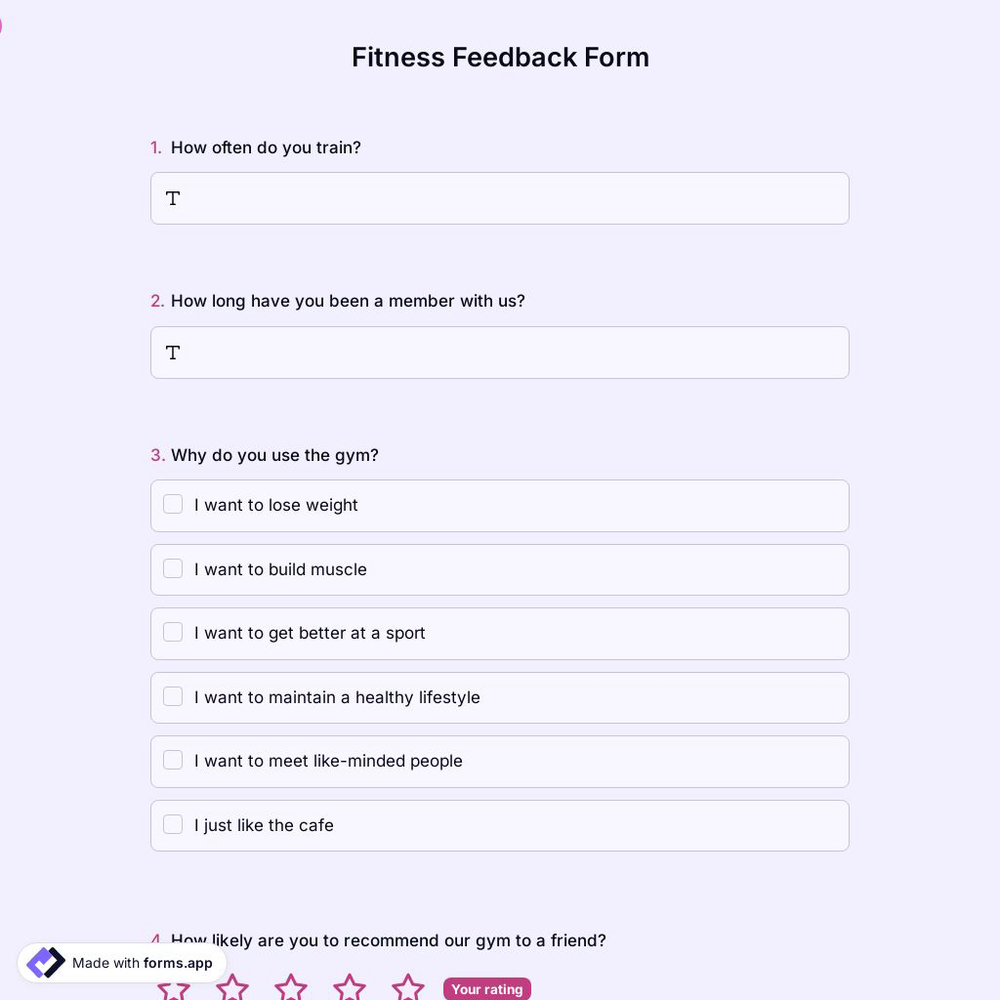Select 'I want to meet like-minded people'
Viewport: 1000px width, 1000px height.
point(172,760)
